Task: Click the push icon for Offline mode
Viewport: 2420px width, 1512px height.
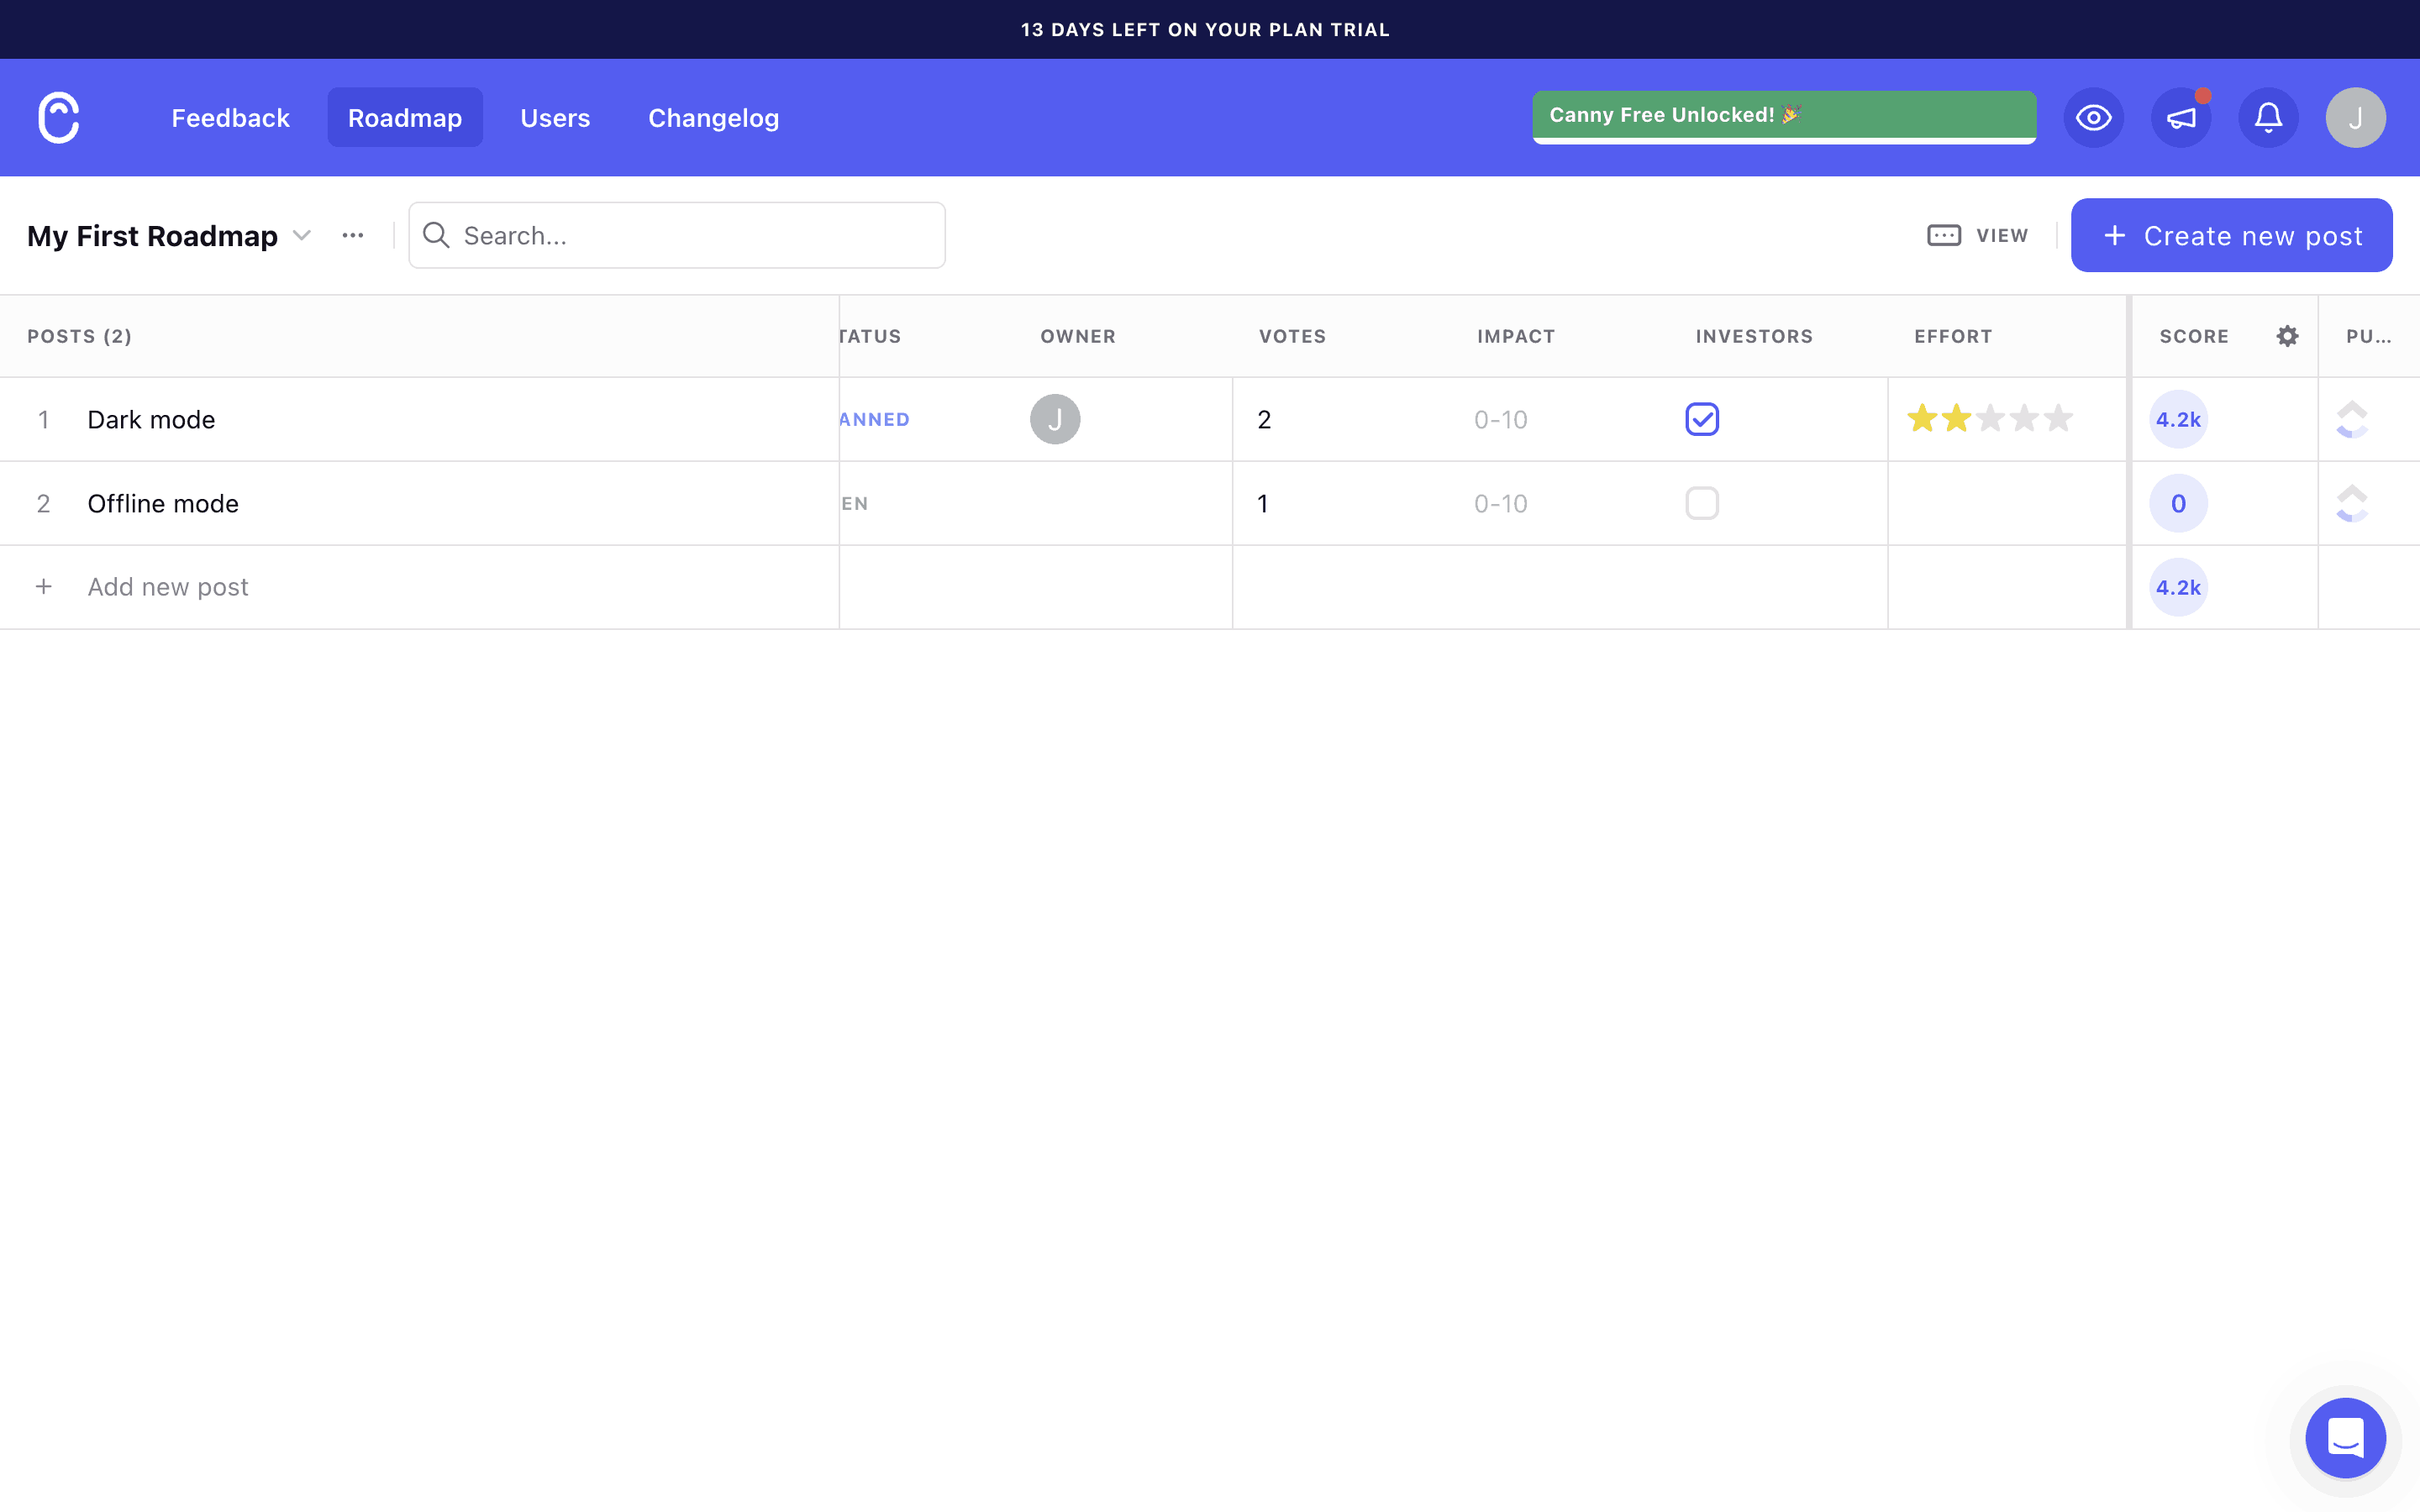Action: pyautogui.click(x=2351, y=503)
